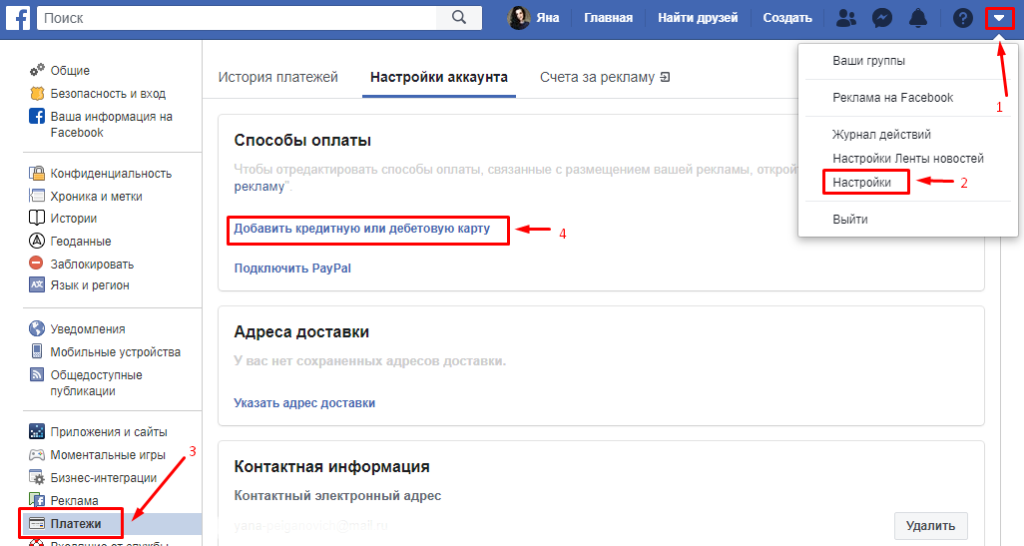The image size is (1024, 546).
Task: Select Геоданные in sidebar
Action: pos(81,241)
